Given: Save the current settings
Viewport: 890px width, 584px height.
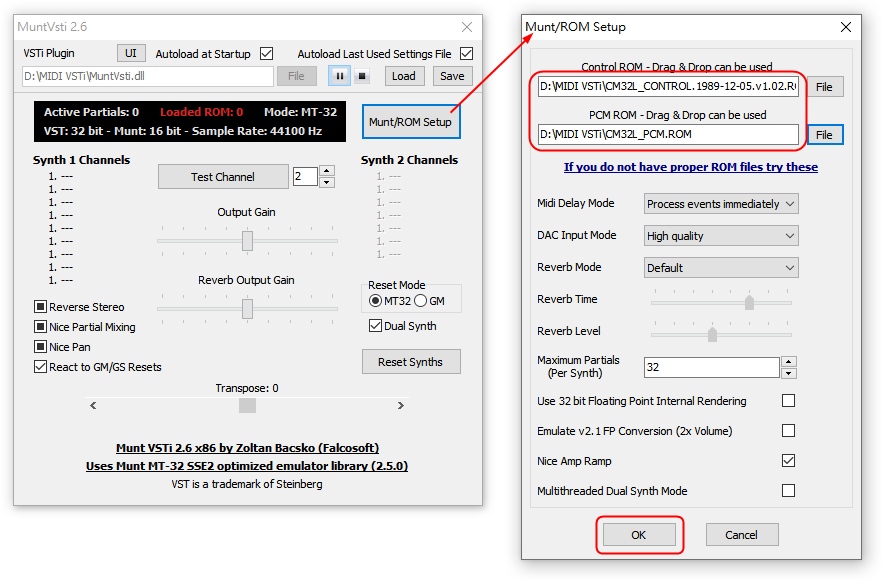Looking at the screenshot, I should [452, 76].
